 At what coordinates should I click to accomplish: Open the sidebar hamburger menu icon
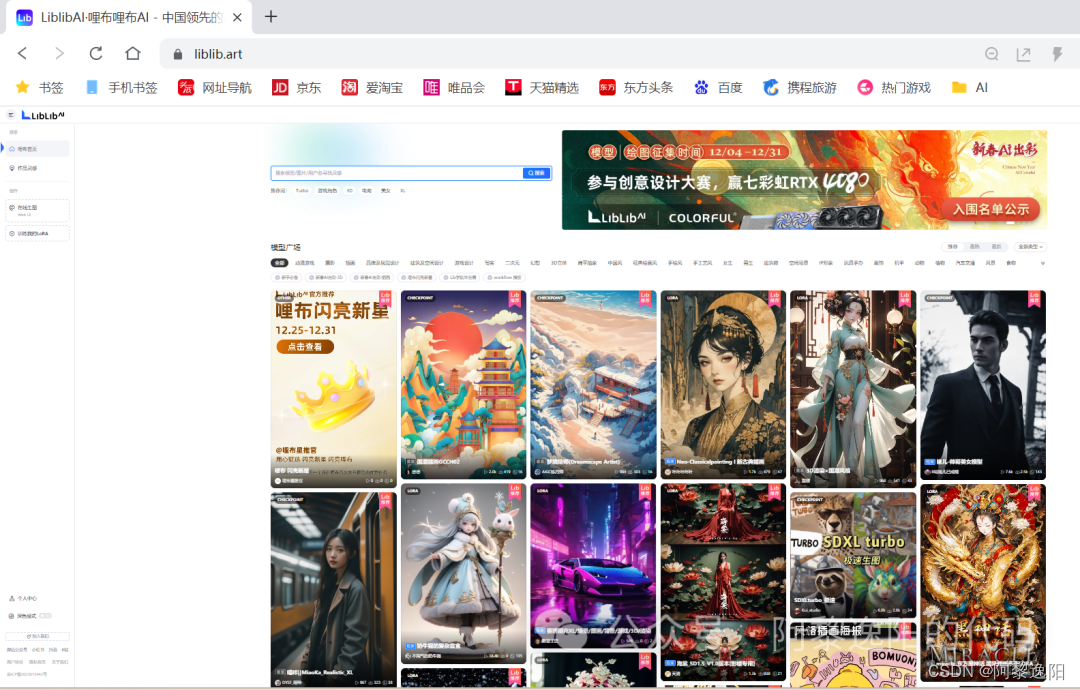11,114
